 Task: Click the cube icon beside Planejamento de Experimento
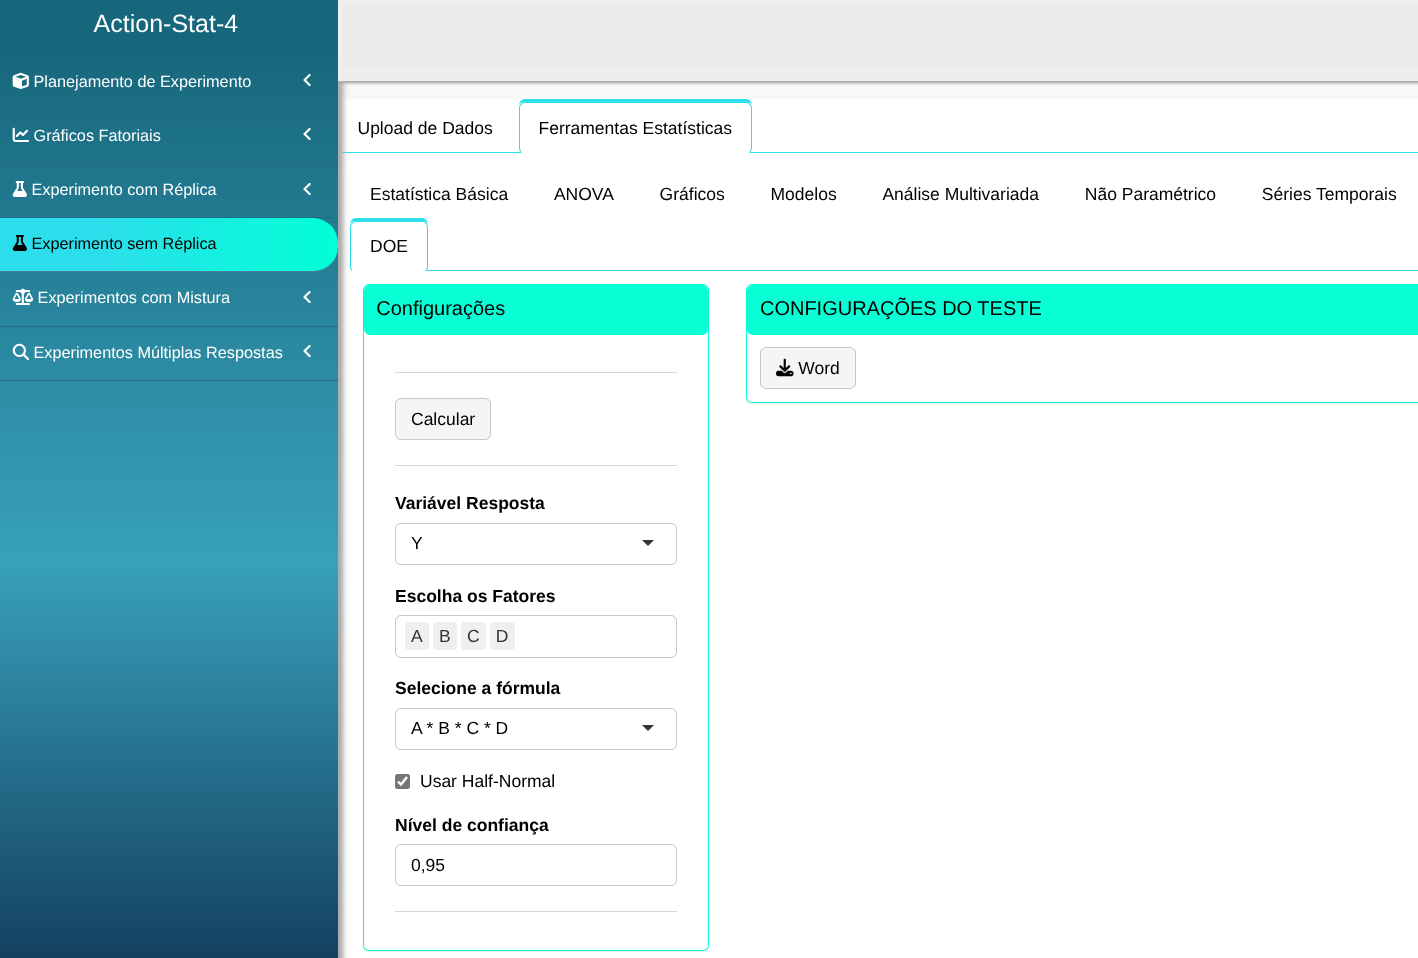pos(20,81)
